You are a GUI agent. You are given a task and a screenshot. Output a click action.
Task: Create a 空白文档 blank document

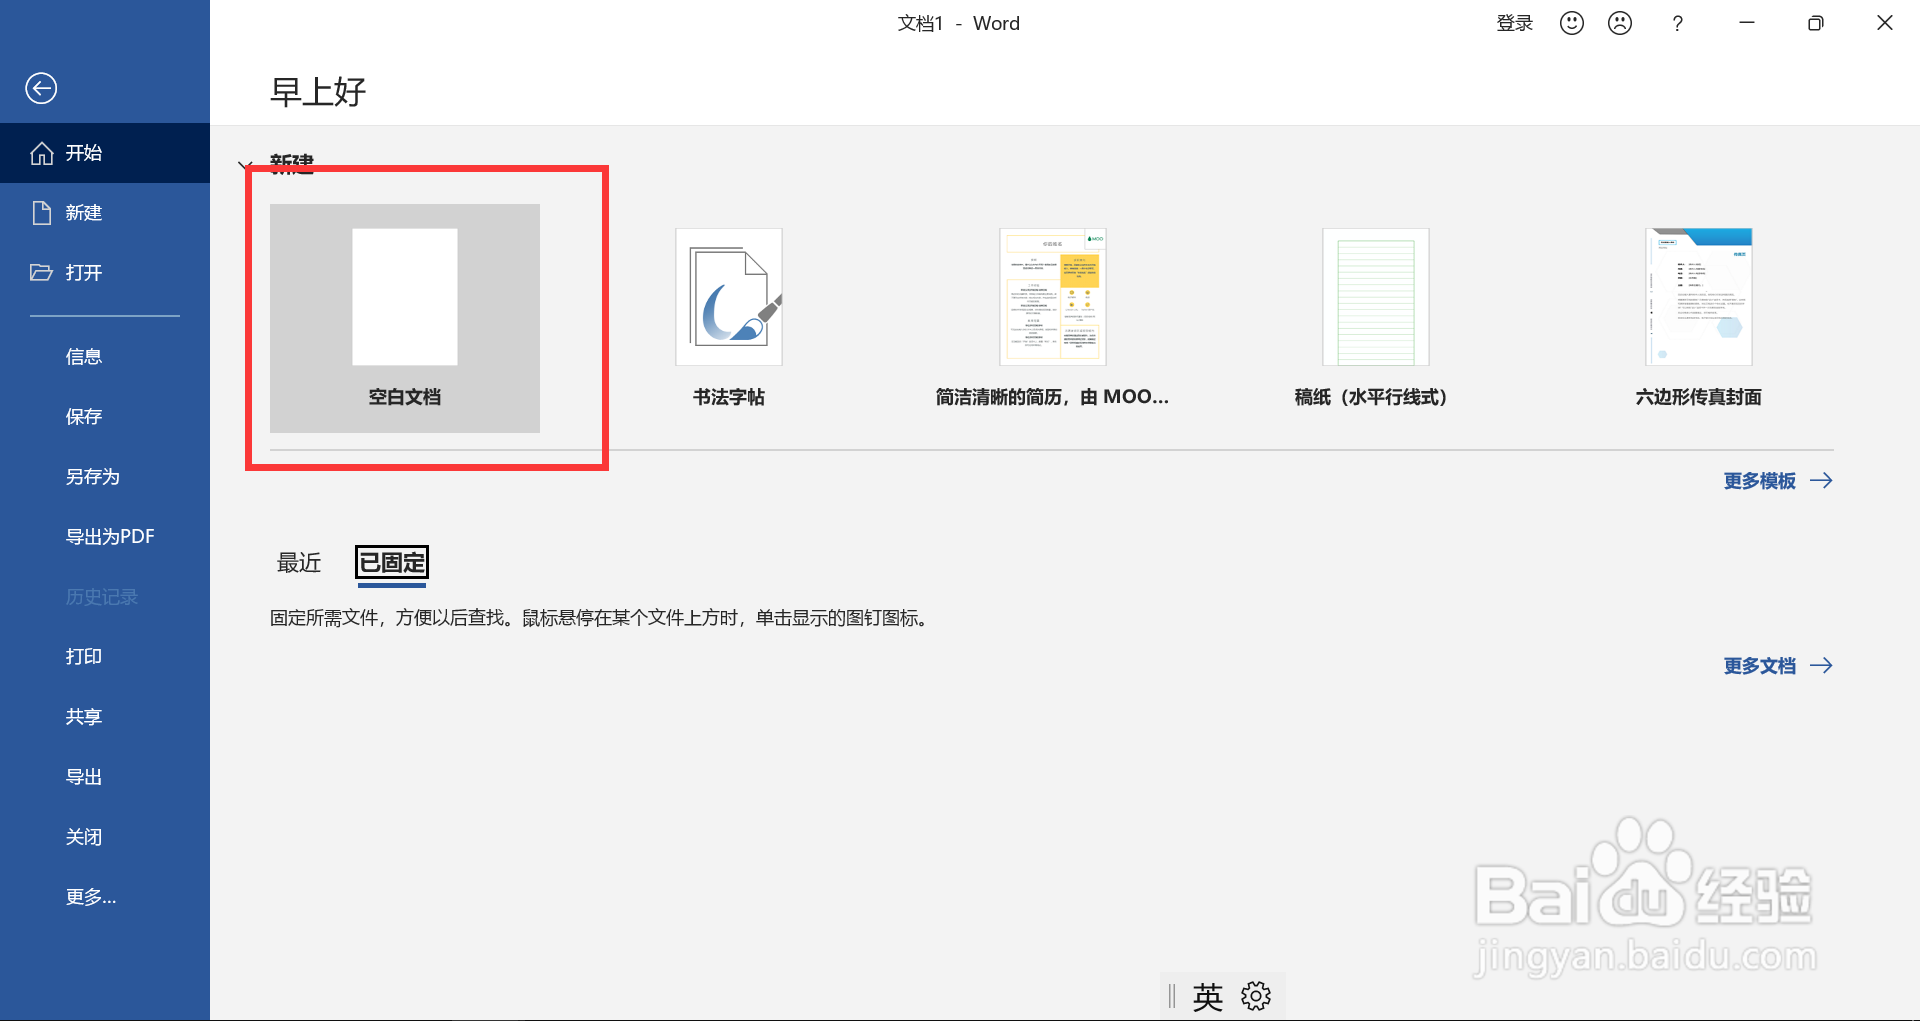(x=405, y=318)
